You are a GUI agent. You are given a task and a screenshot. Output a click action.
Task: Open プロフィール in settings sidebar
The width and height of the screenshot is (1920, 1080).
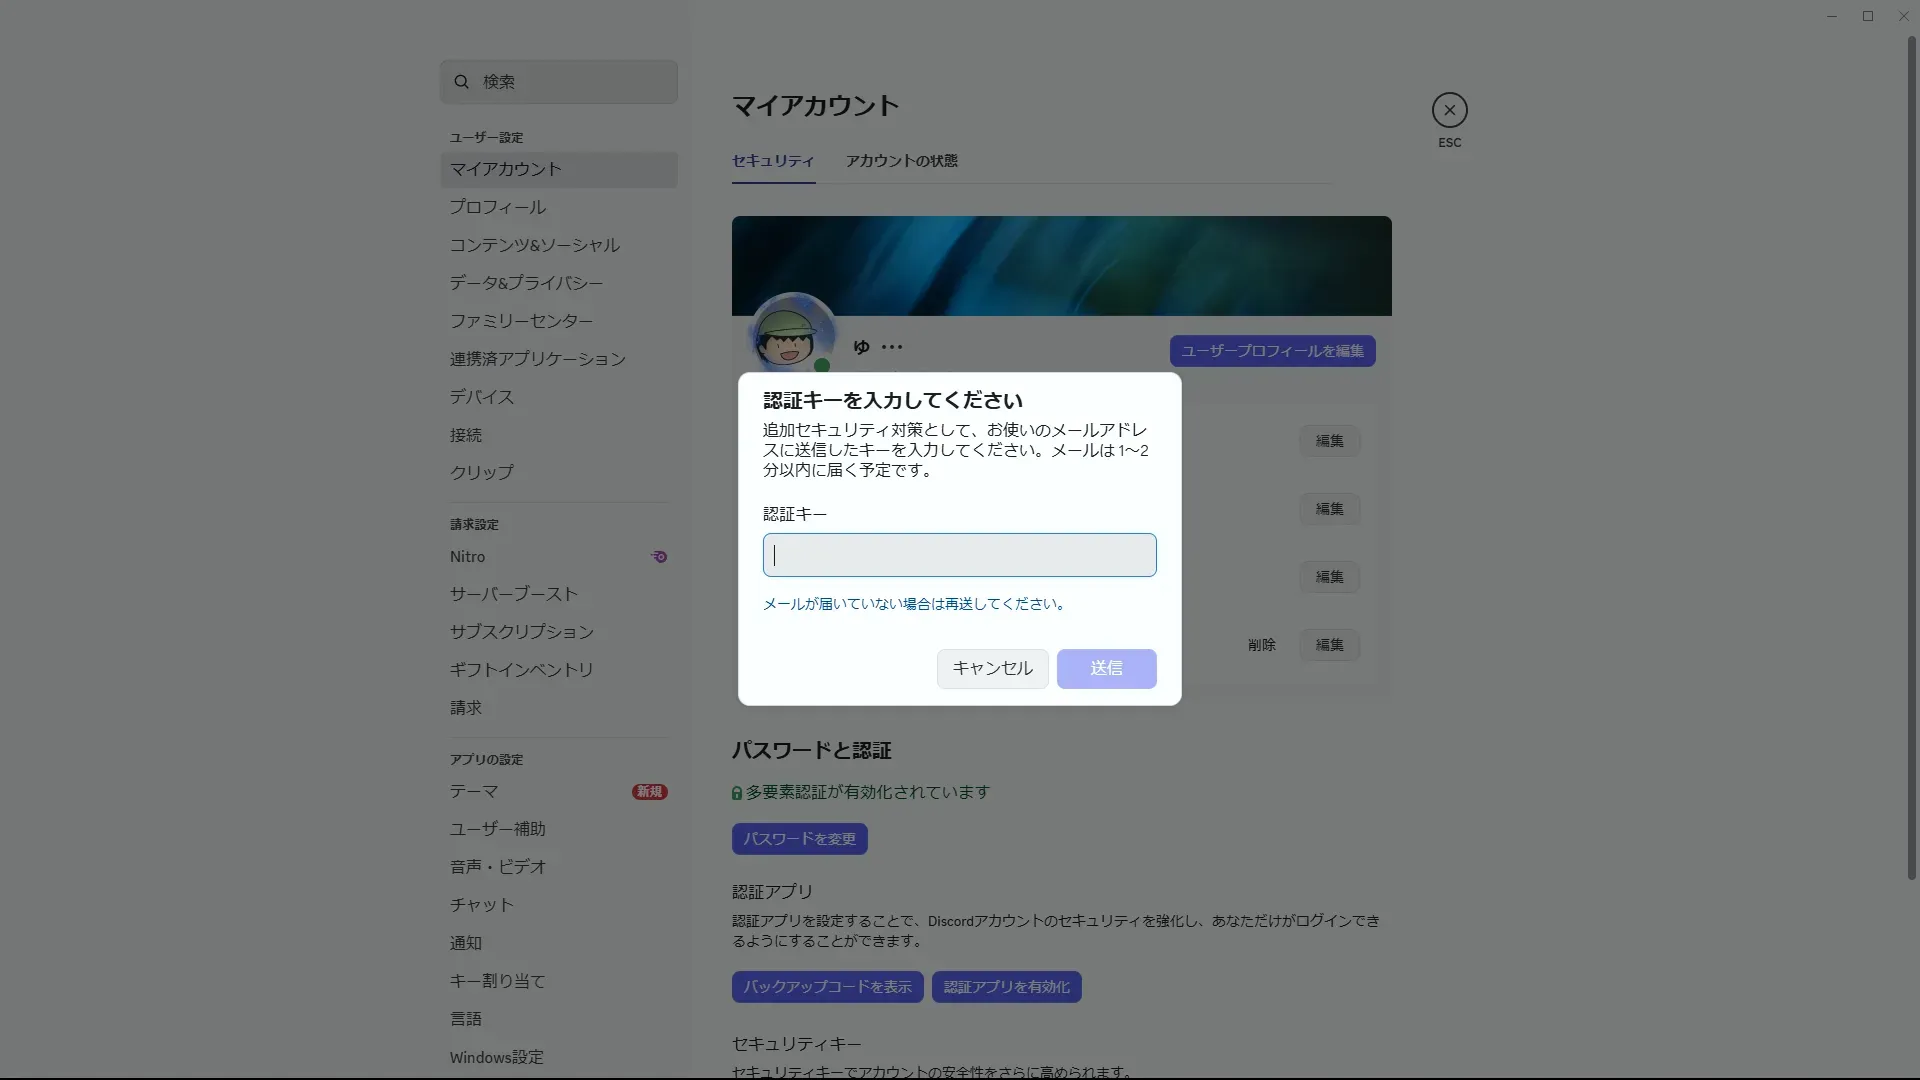click(x=497, y=207)
